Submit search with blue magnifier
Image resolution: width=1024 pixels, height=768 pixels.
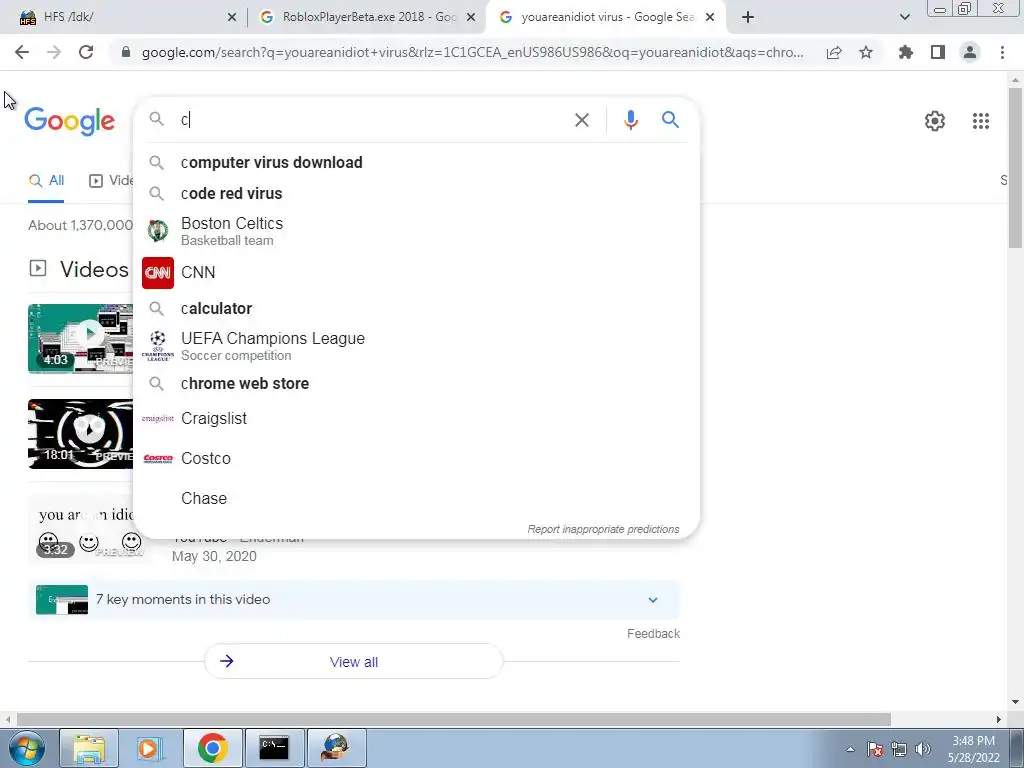(x=670, y=120)
